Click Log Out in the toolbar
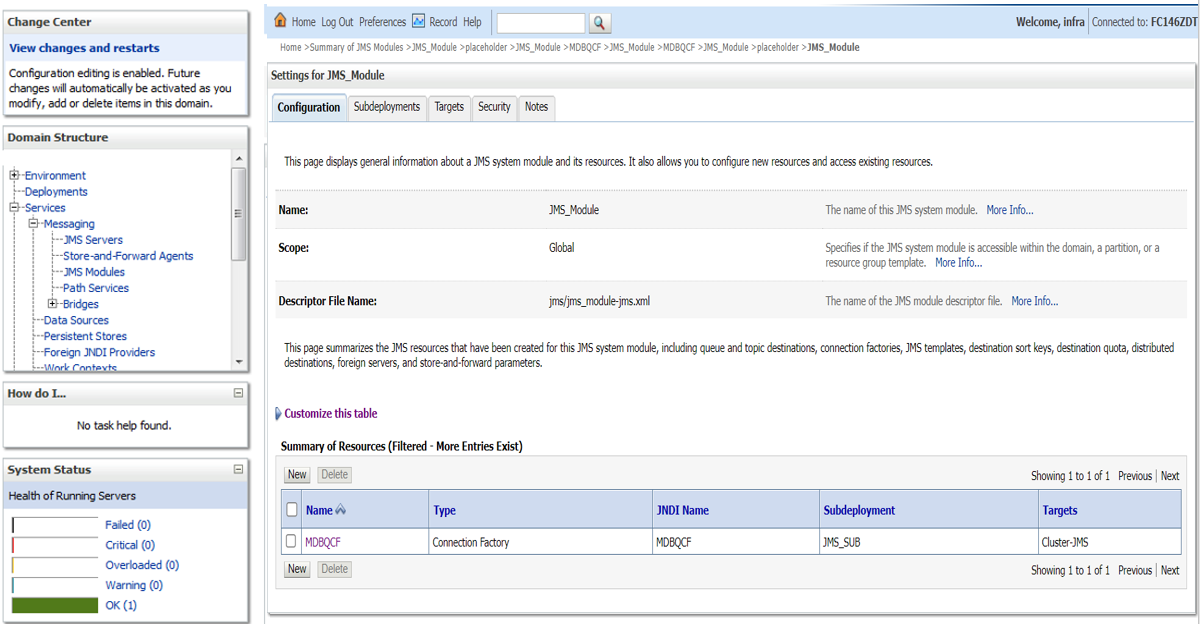This screenshot has width=1200, height=624. (337, 22)
